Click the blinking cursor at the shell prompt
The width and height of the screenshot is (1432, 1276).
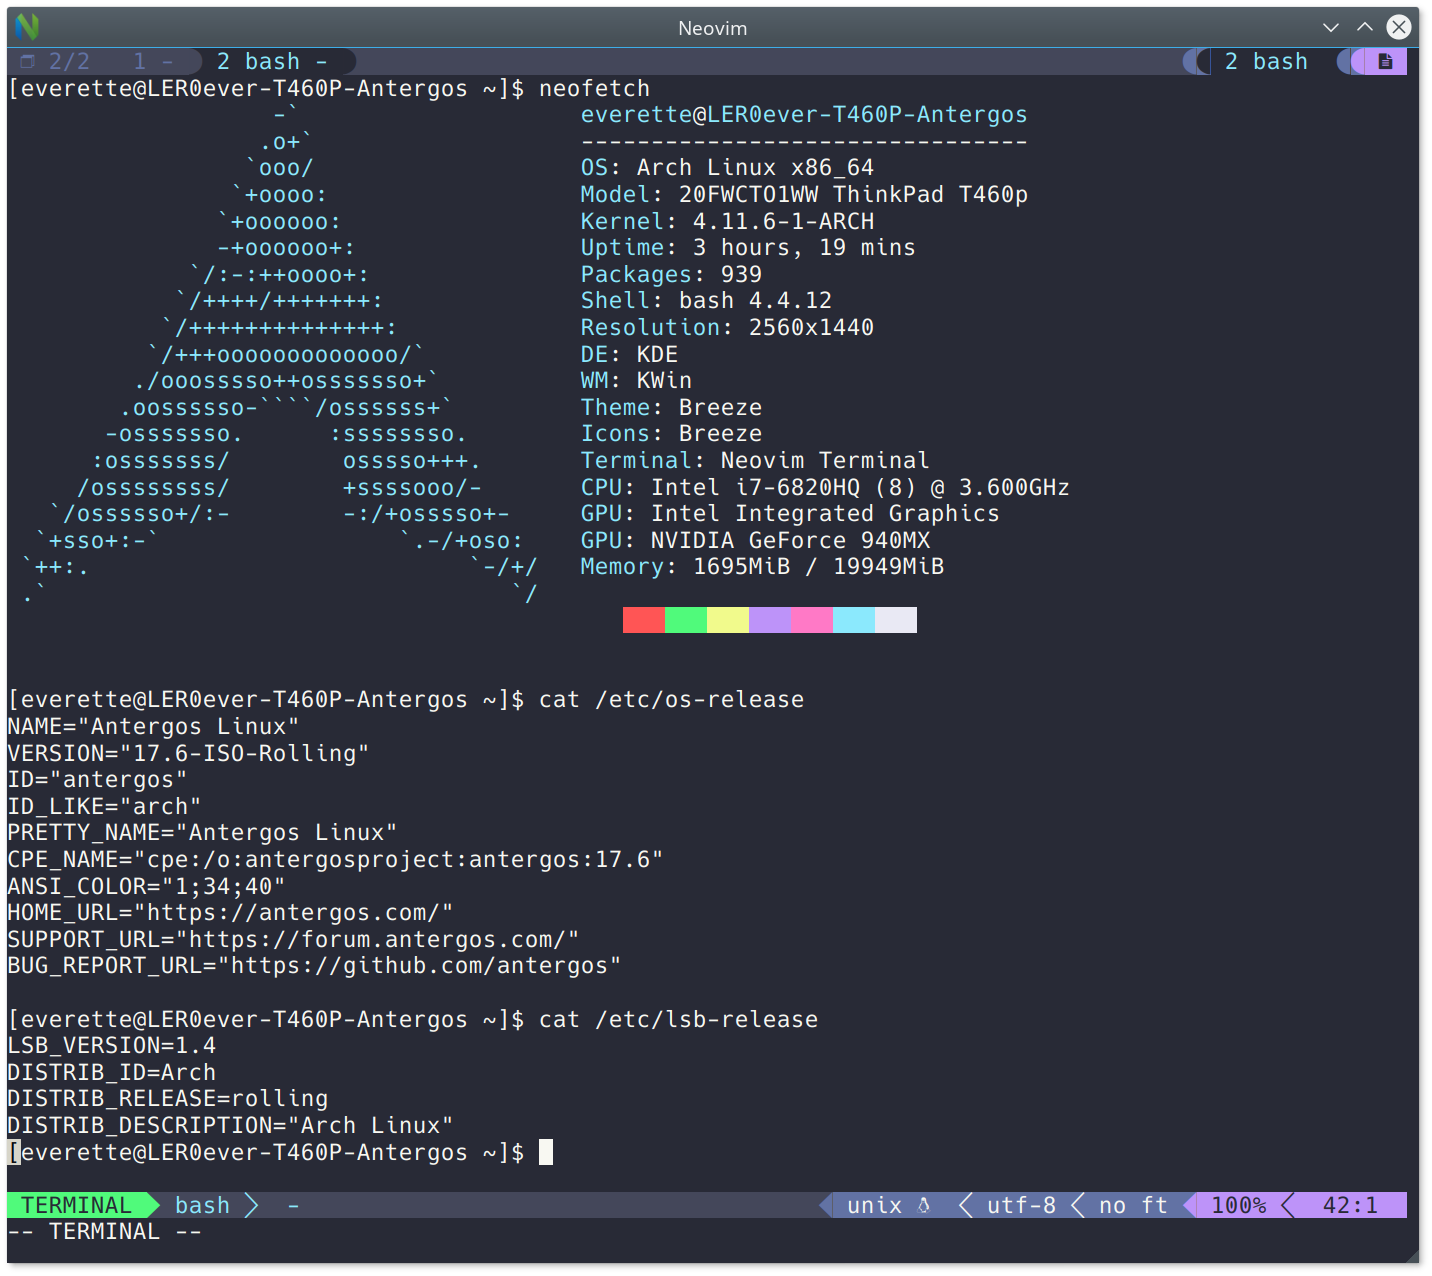coord(546,1152)
